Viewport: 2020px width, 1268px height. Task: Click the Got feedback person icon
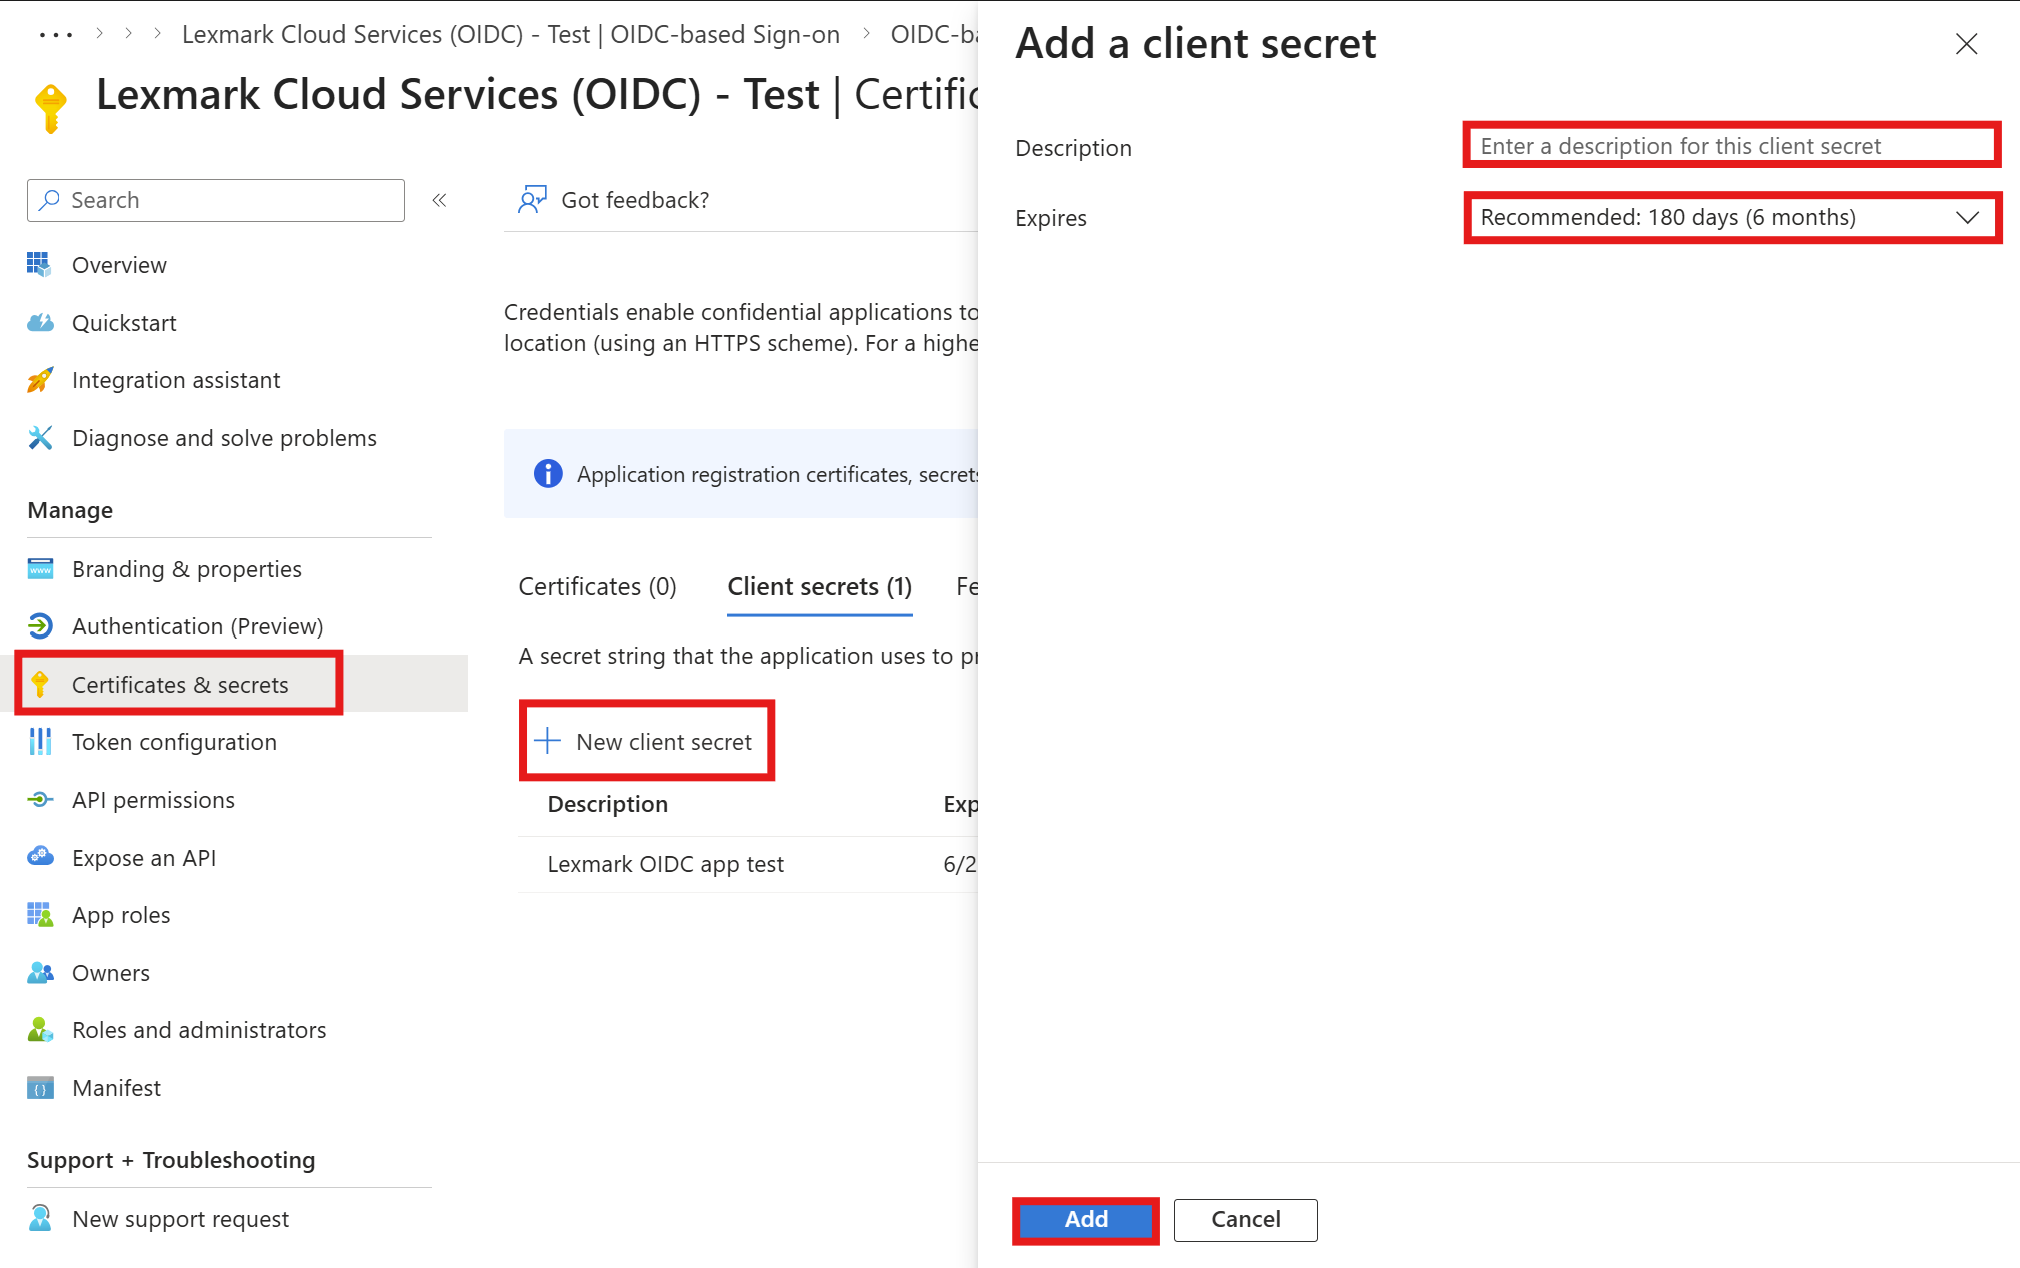tap(531, 200)
